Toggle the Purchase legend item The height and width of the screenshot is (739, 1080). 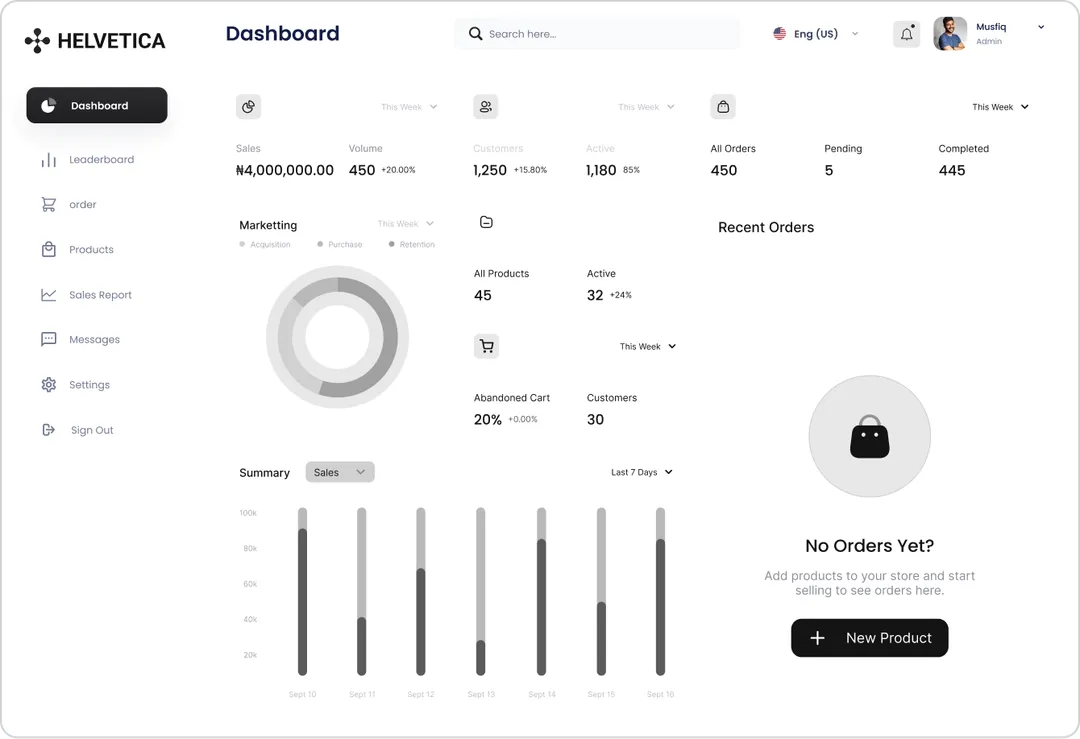point(340,244)
